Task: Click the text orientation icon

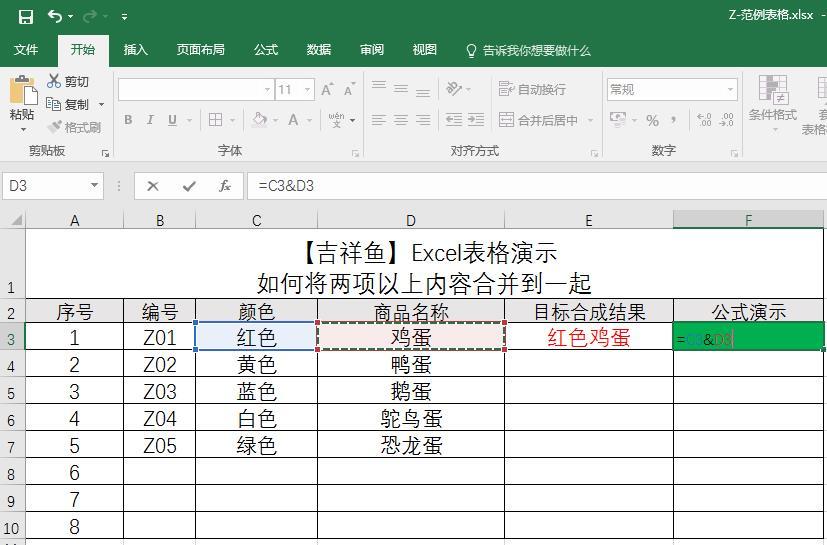Action: (x=454, y=89)
